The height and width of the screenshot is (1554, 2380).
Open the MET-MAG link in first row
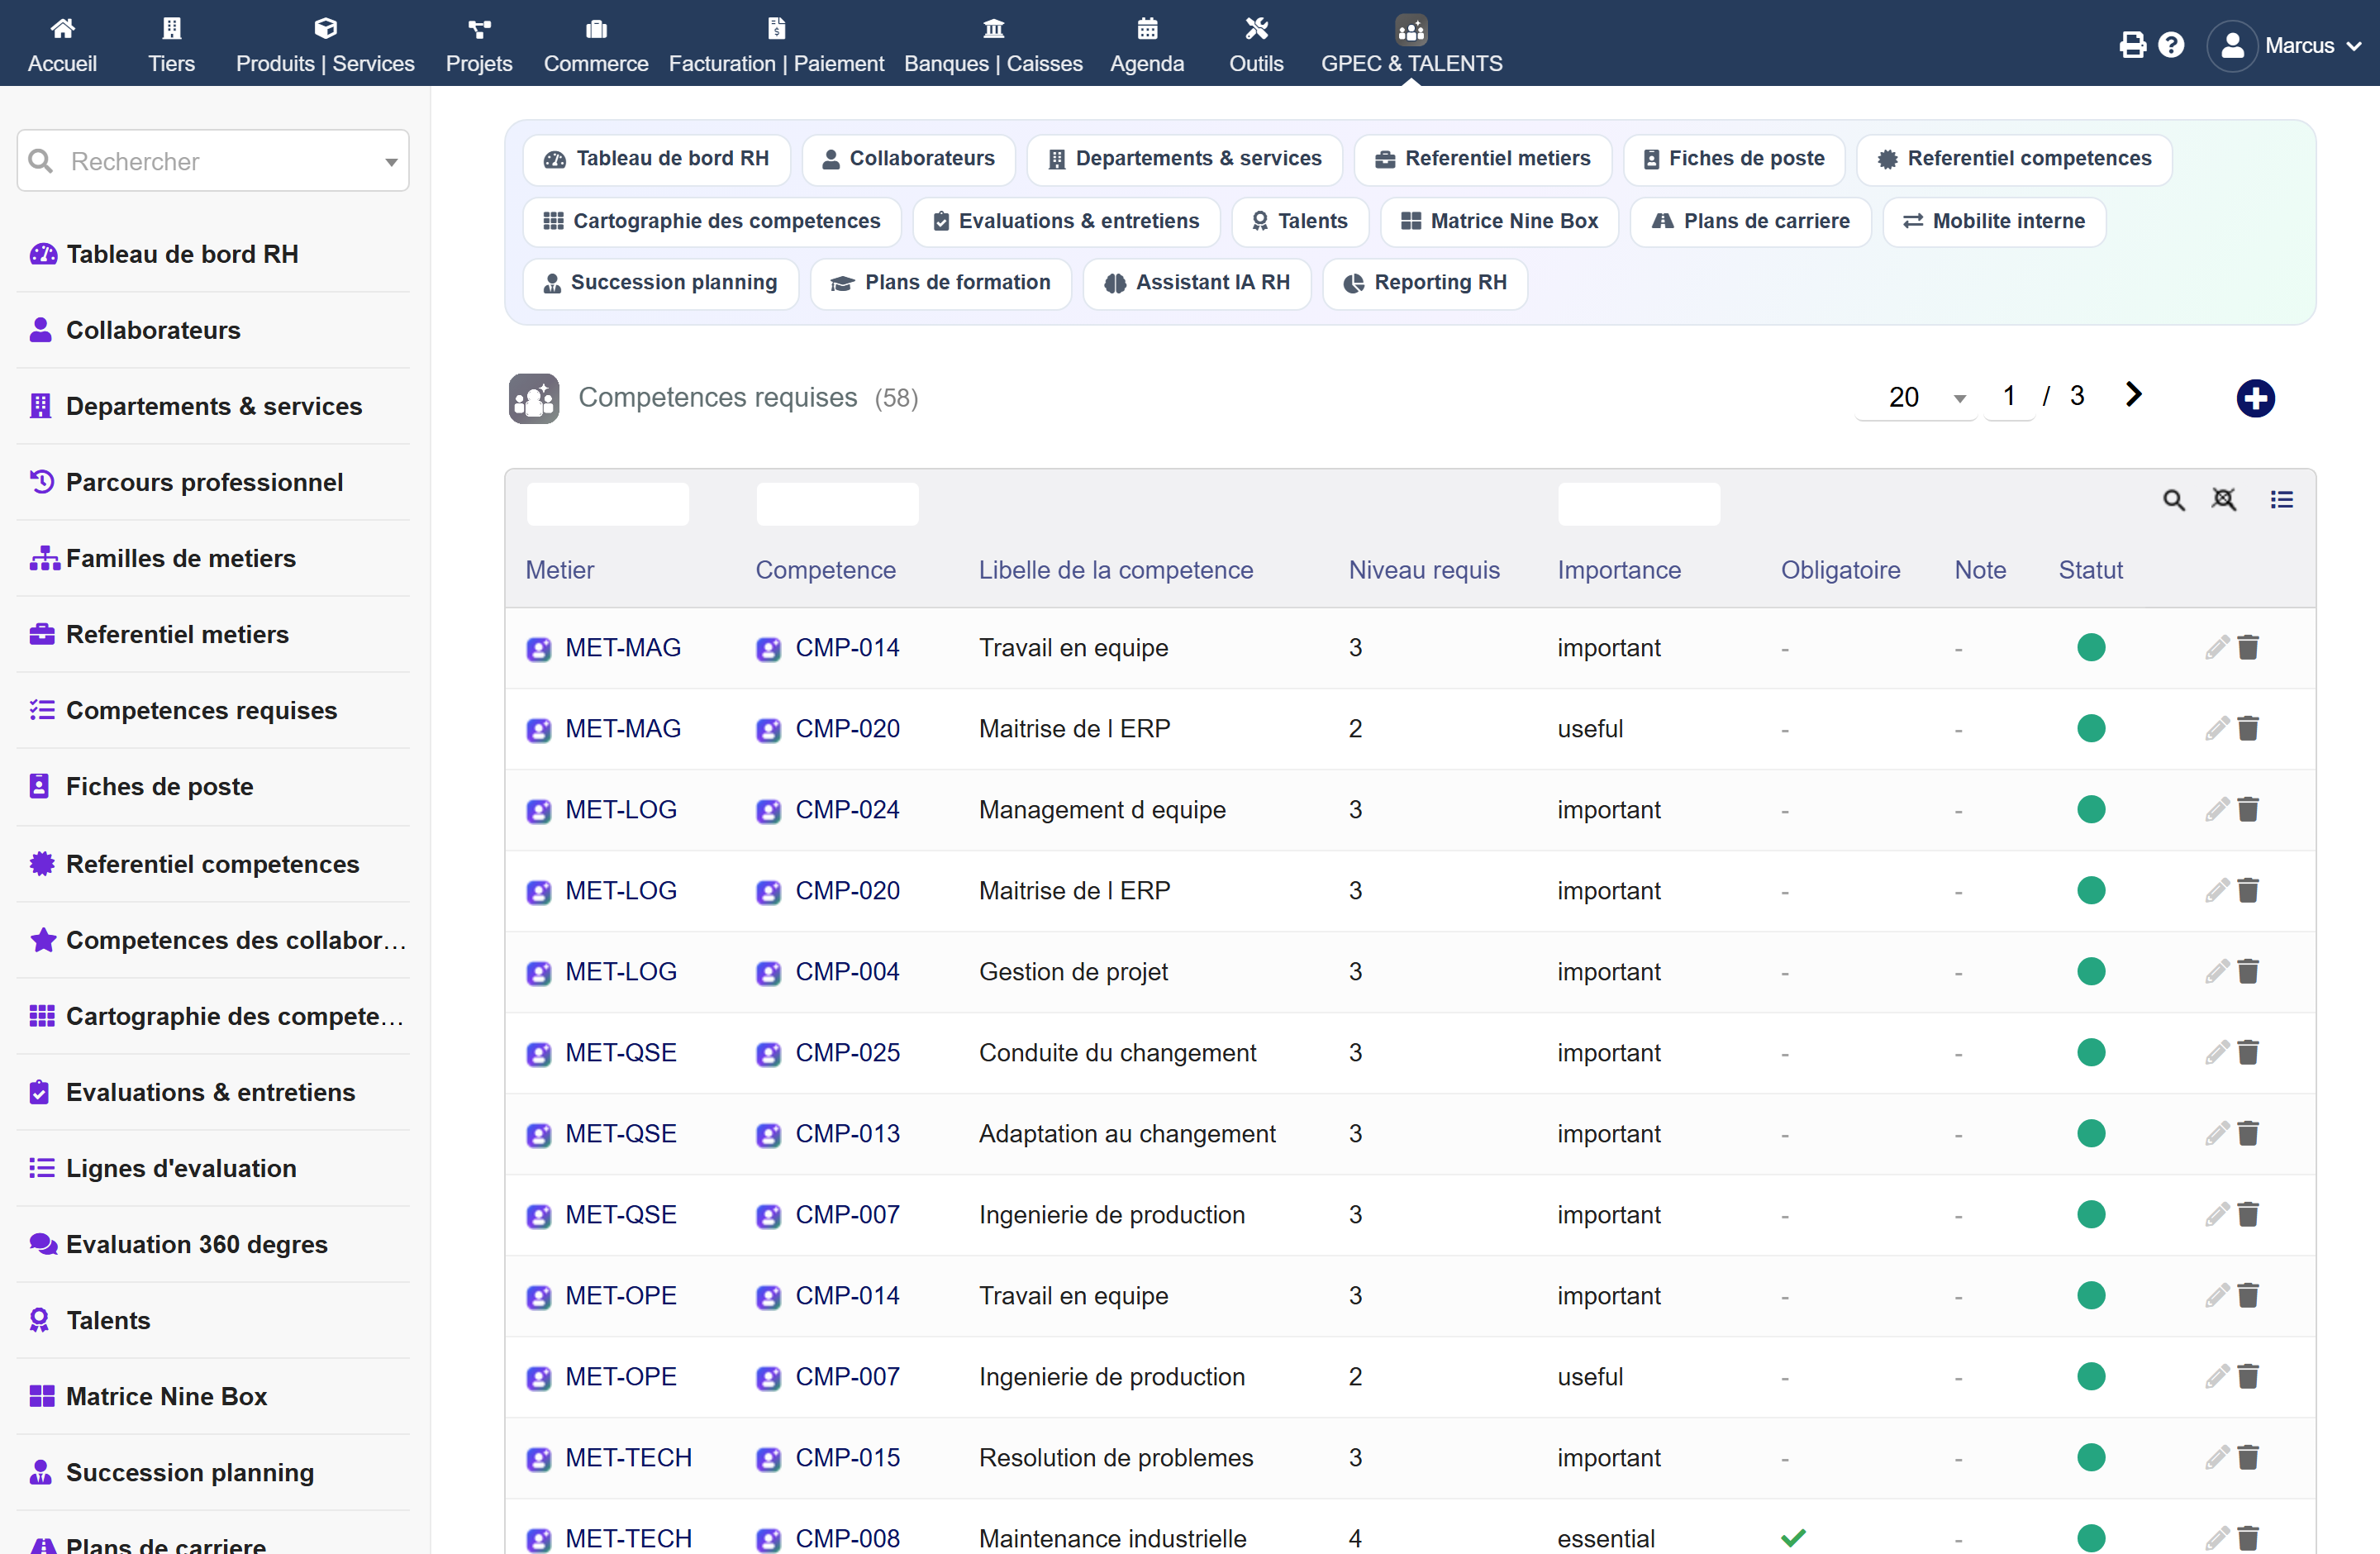623,648
